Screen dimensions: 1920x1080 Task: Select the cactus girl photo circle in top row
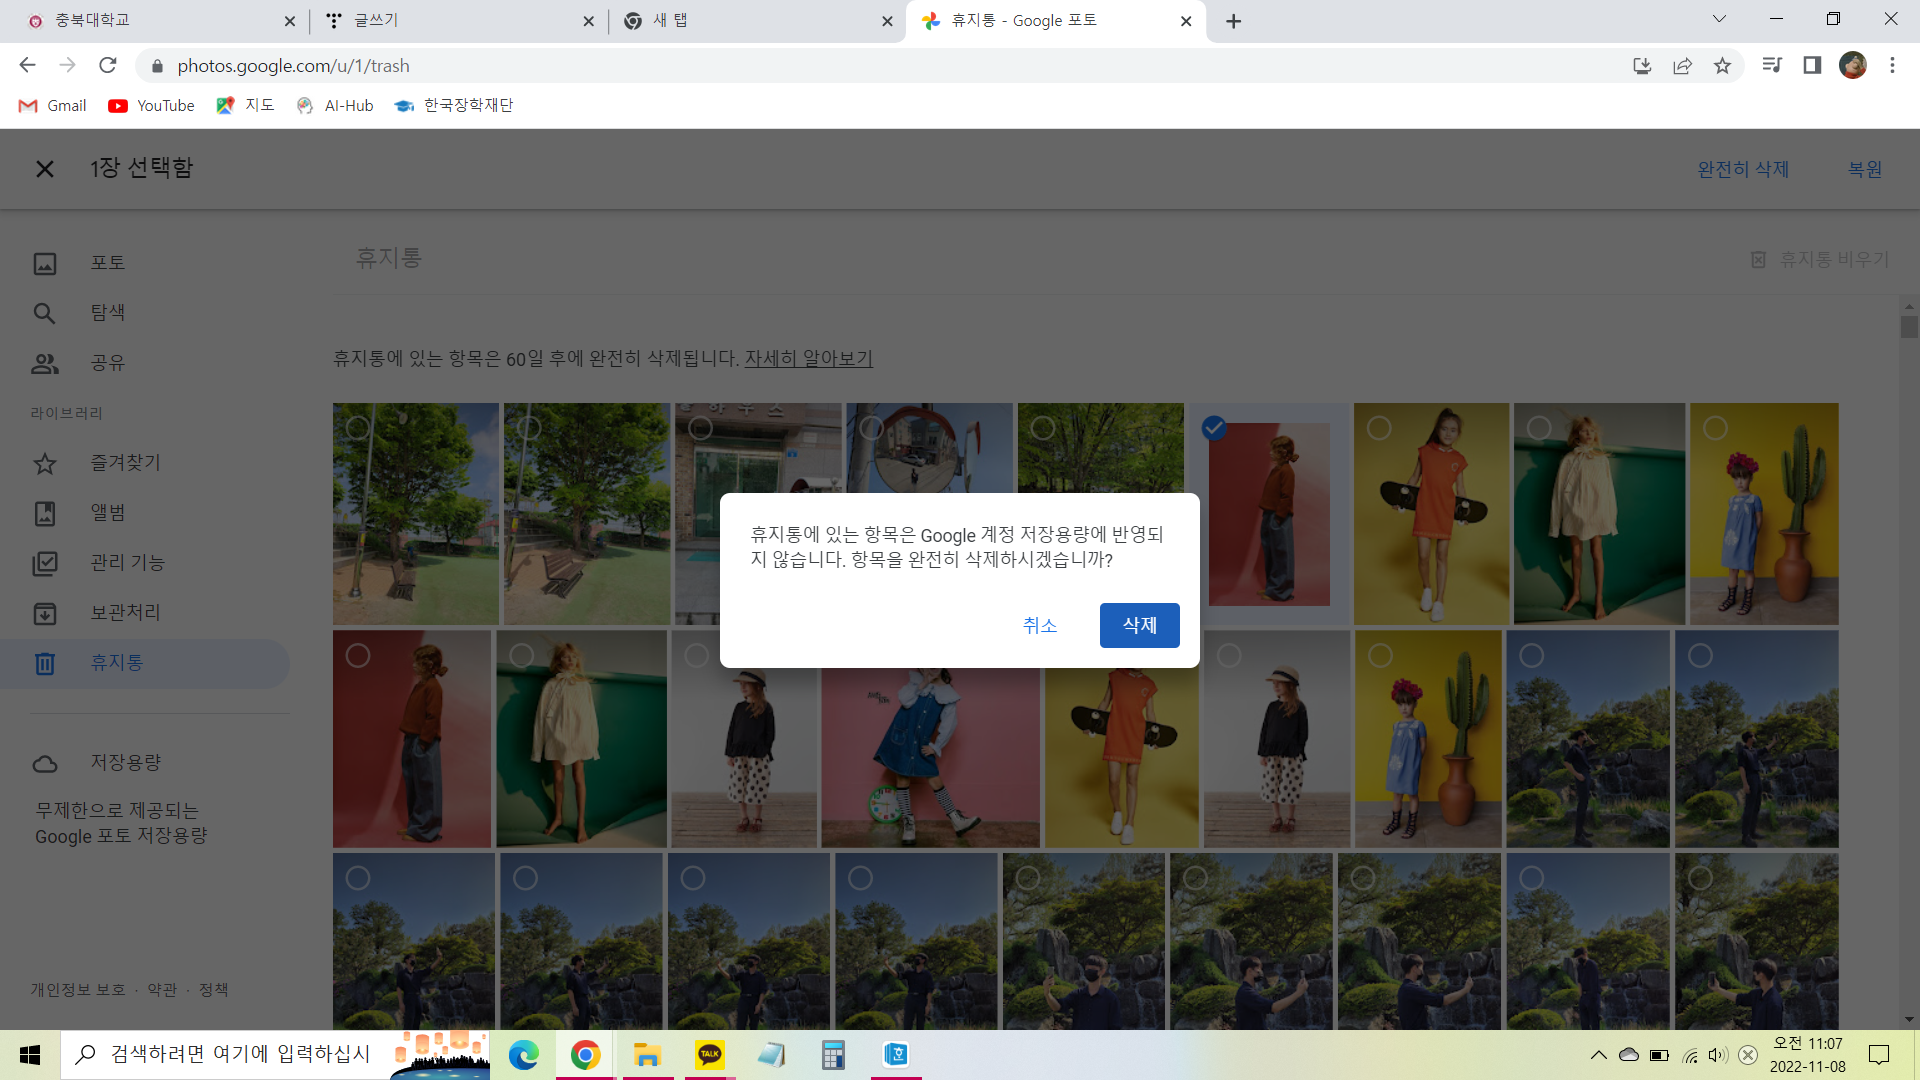pos(1715,428)
